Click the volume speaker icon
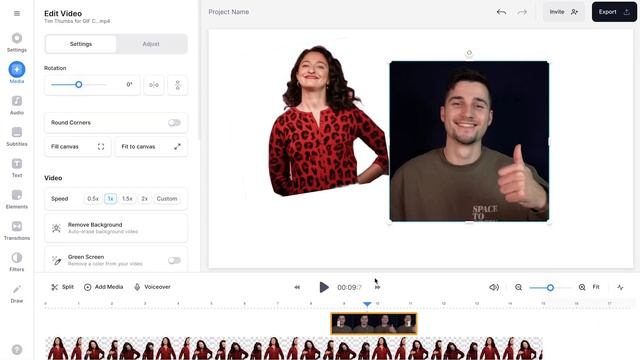This screenshot has height=360, width=640. [x=494, y=287]
